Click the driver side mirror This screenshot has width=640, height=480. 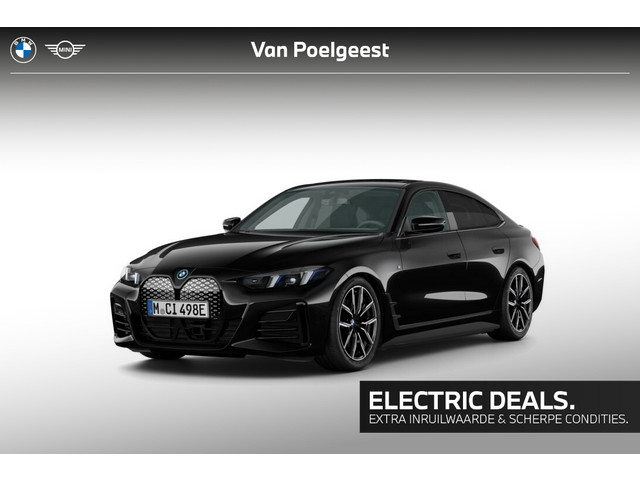coord(427,224)
